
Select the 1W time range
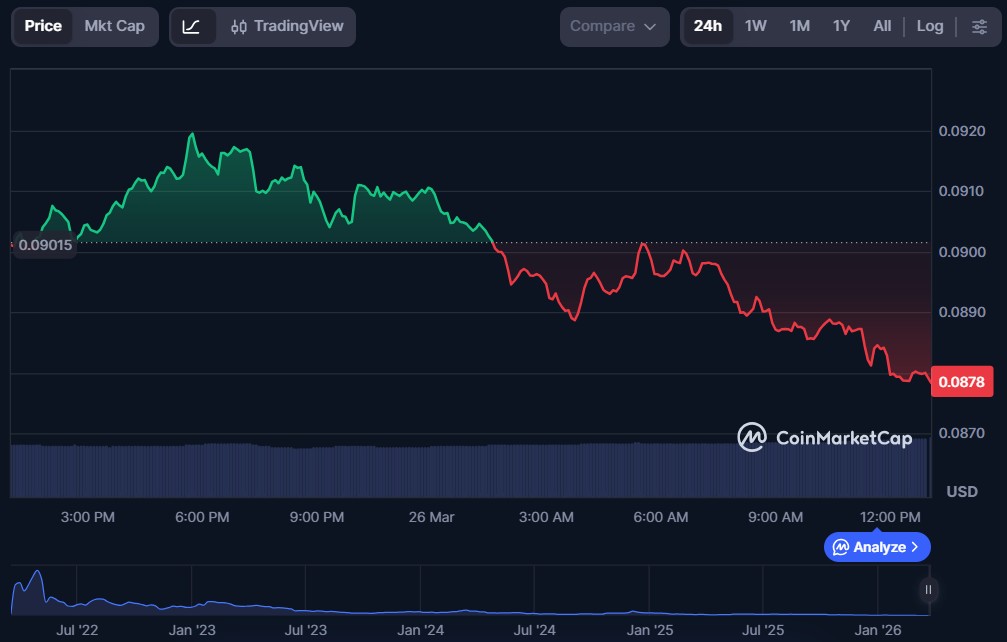[756, 27]
